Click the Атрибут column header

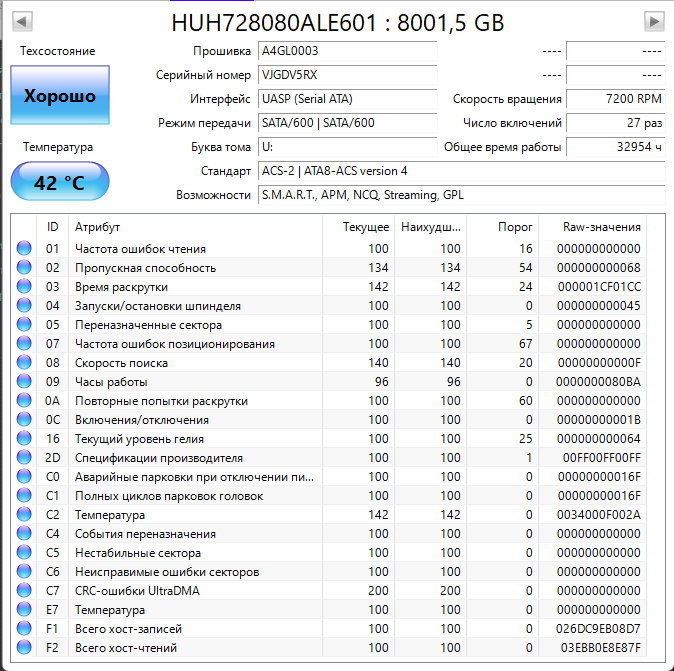195,227
